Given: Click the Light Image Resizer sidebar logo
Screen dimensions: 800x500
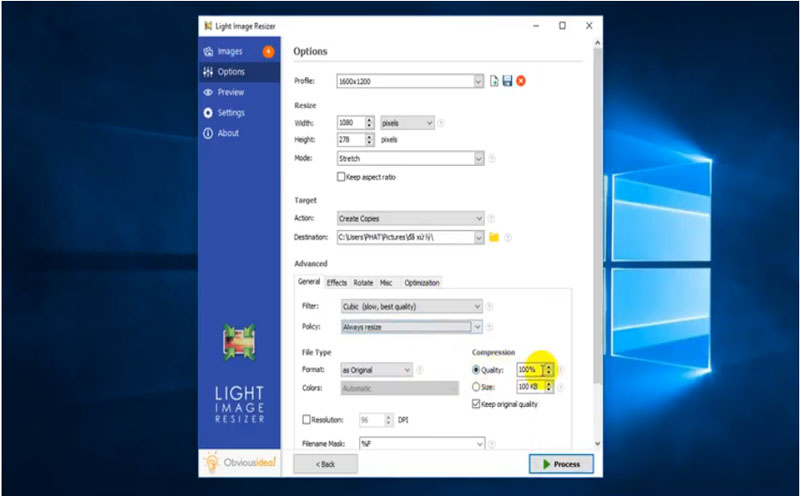Looking at the screenshot, I should pyautogui.click(x=239, y=375).
